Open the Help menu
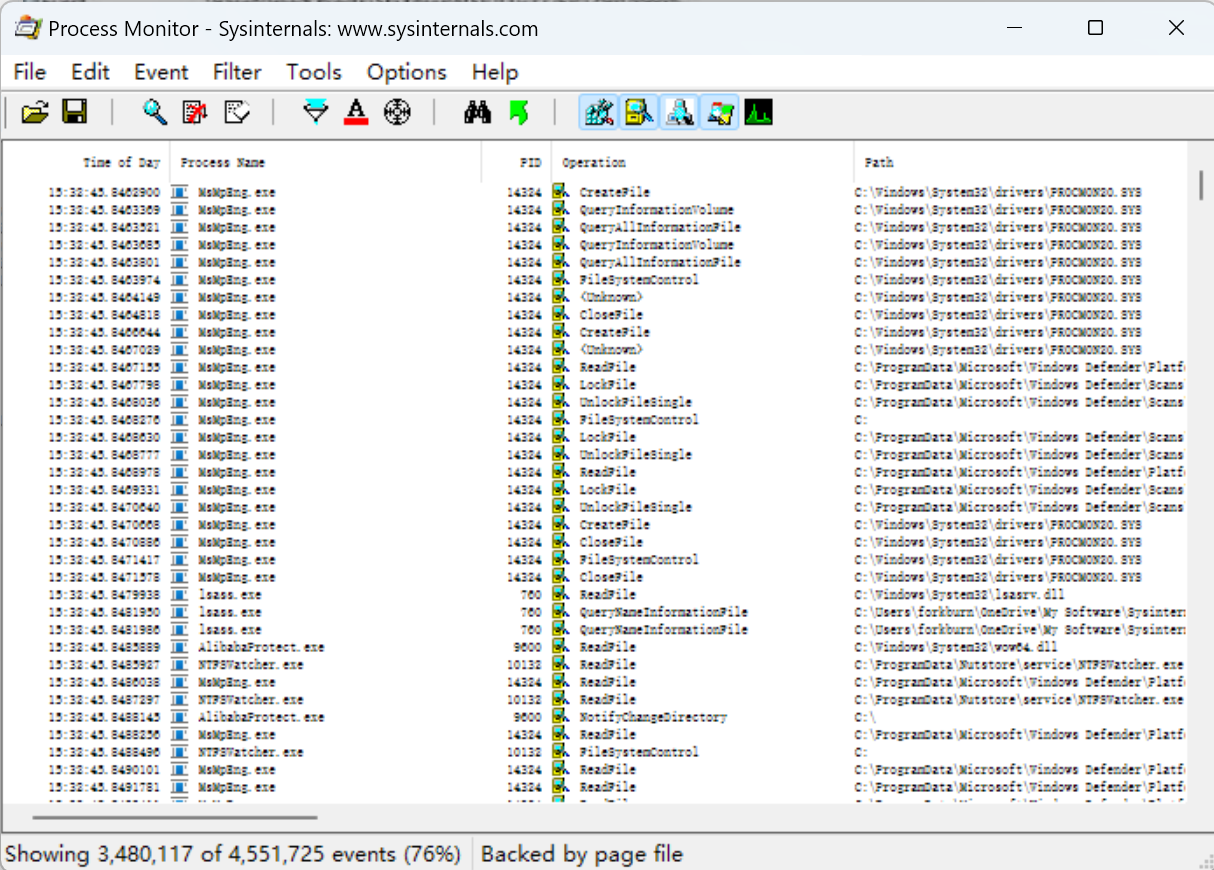This screenshot has height=870, width=1214. 495,72
